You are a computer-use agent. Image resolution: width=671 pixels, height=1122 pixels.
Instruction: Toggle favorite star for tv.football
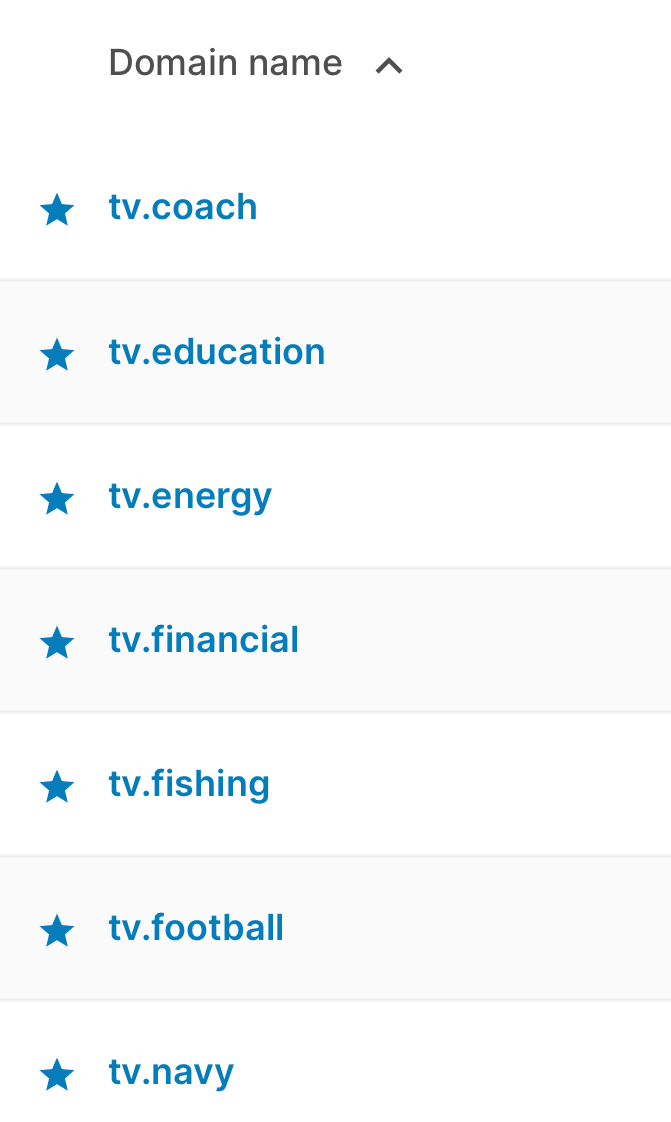[57, 930]
